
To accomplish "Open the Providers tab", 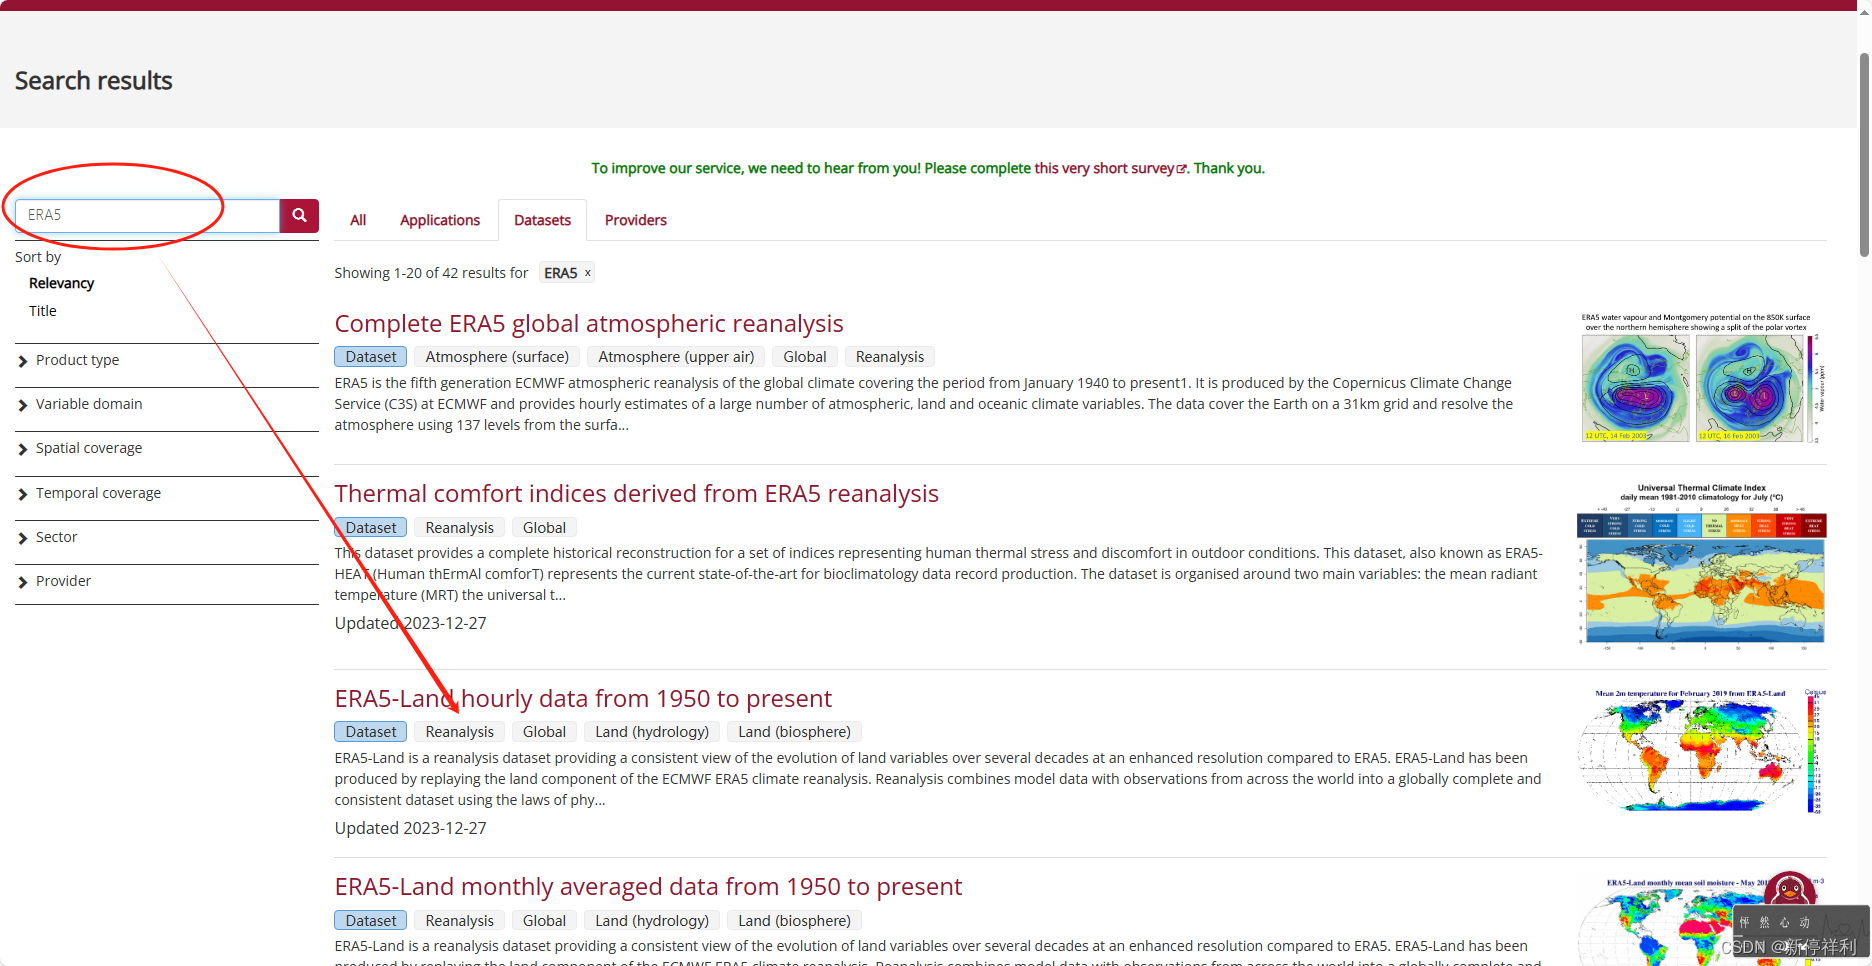I will [x=636, y=220].
